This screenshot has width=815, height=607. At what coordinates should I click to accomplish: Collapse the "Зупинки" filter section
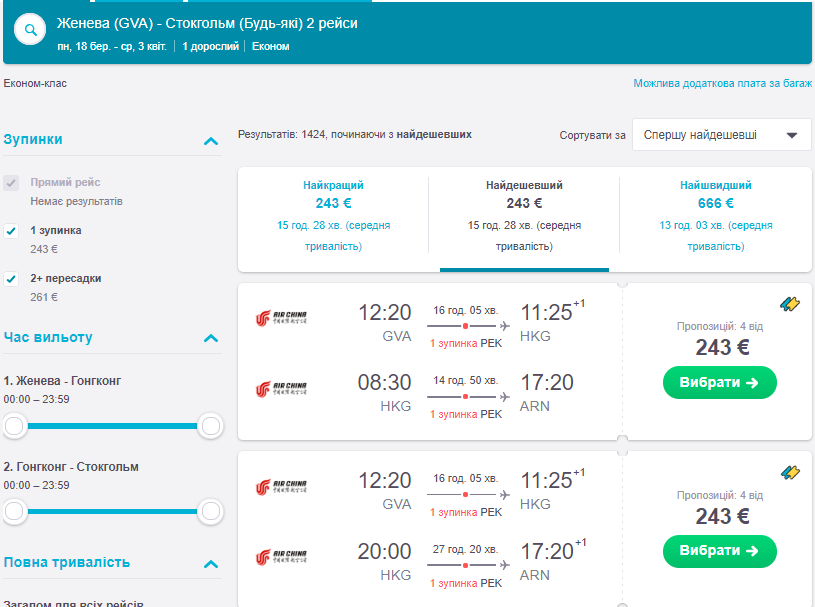(x=210, y=141)
